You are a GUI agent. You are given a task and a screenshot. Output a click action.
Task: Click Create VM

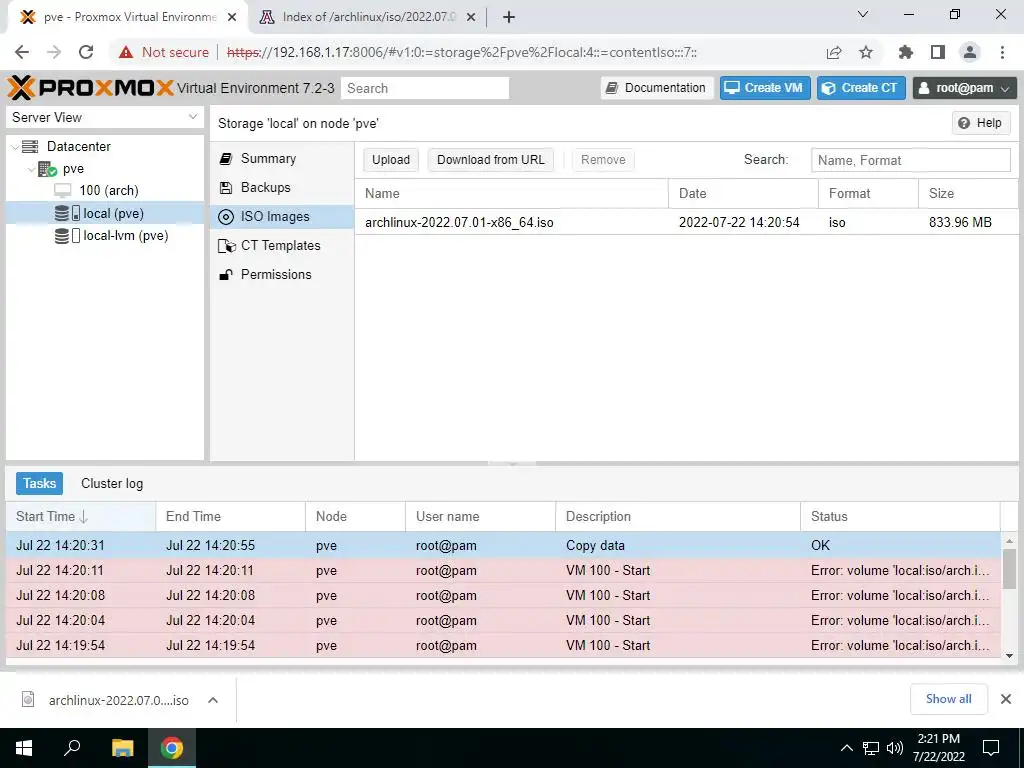[765, 88]
